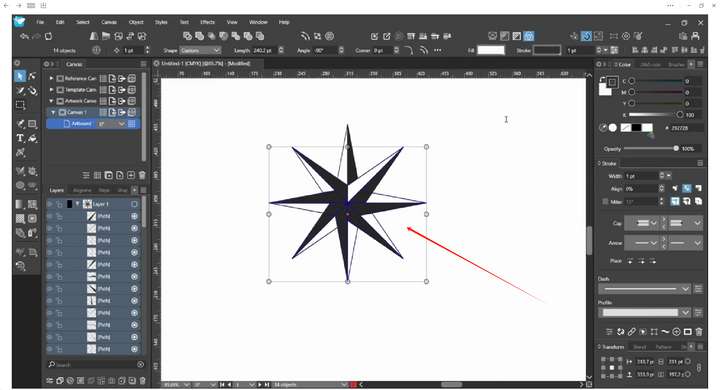This screenshot has height=390, width=720.
Task: Expand the Reference Canvas tree item
Action: (x=51, y=79)
